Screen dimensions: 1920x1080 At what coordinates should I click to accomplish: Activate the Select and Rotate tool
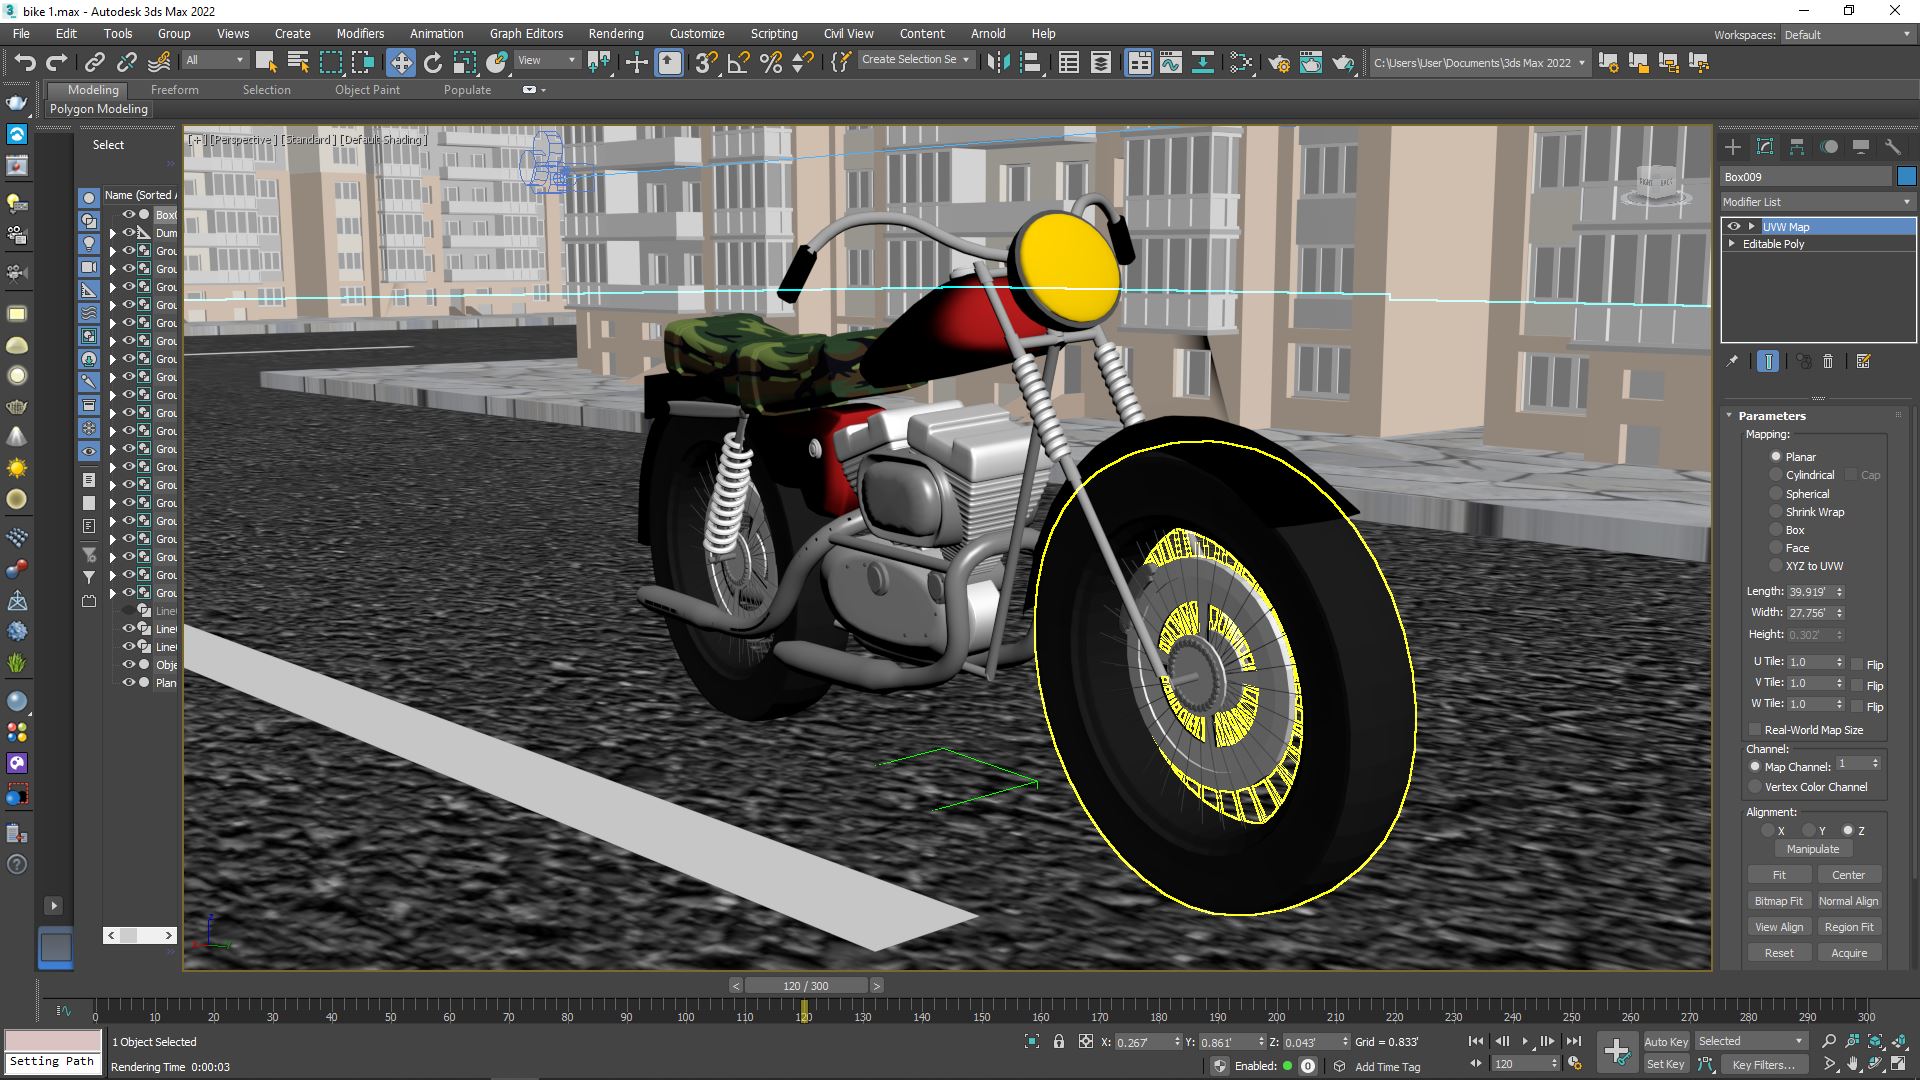(x=432, y=63)
